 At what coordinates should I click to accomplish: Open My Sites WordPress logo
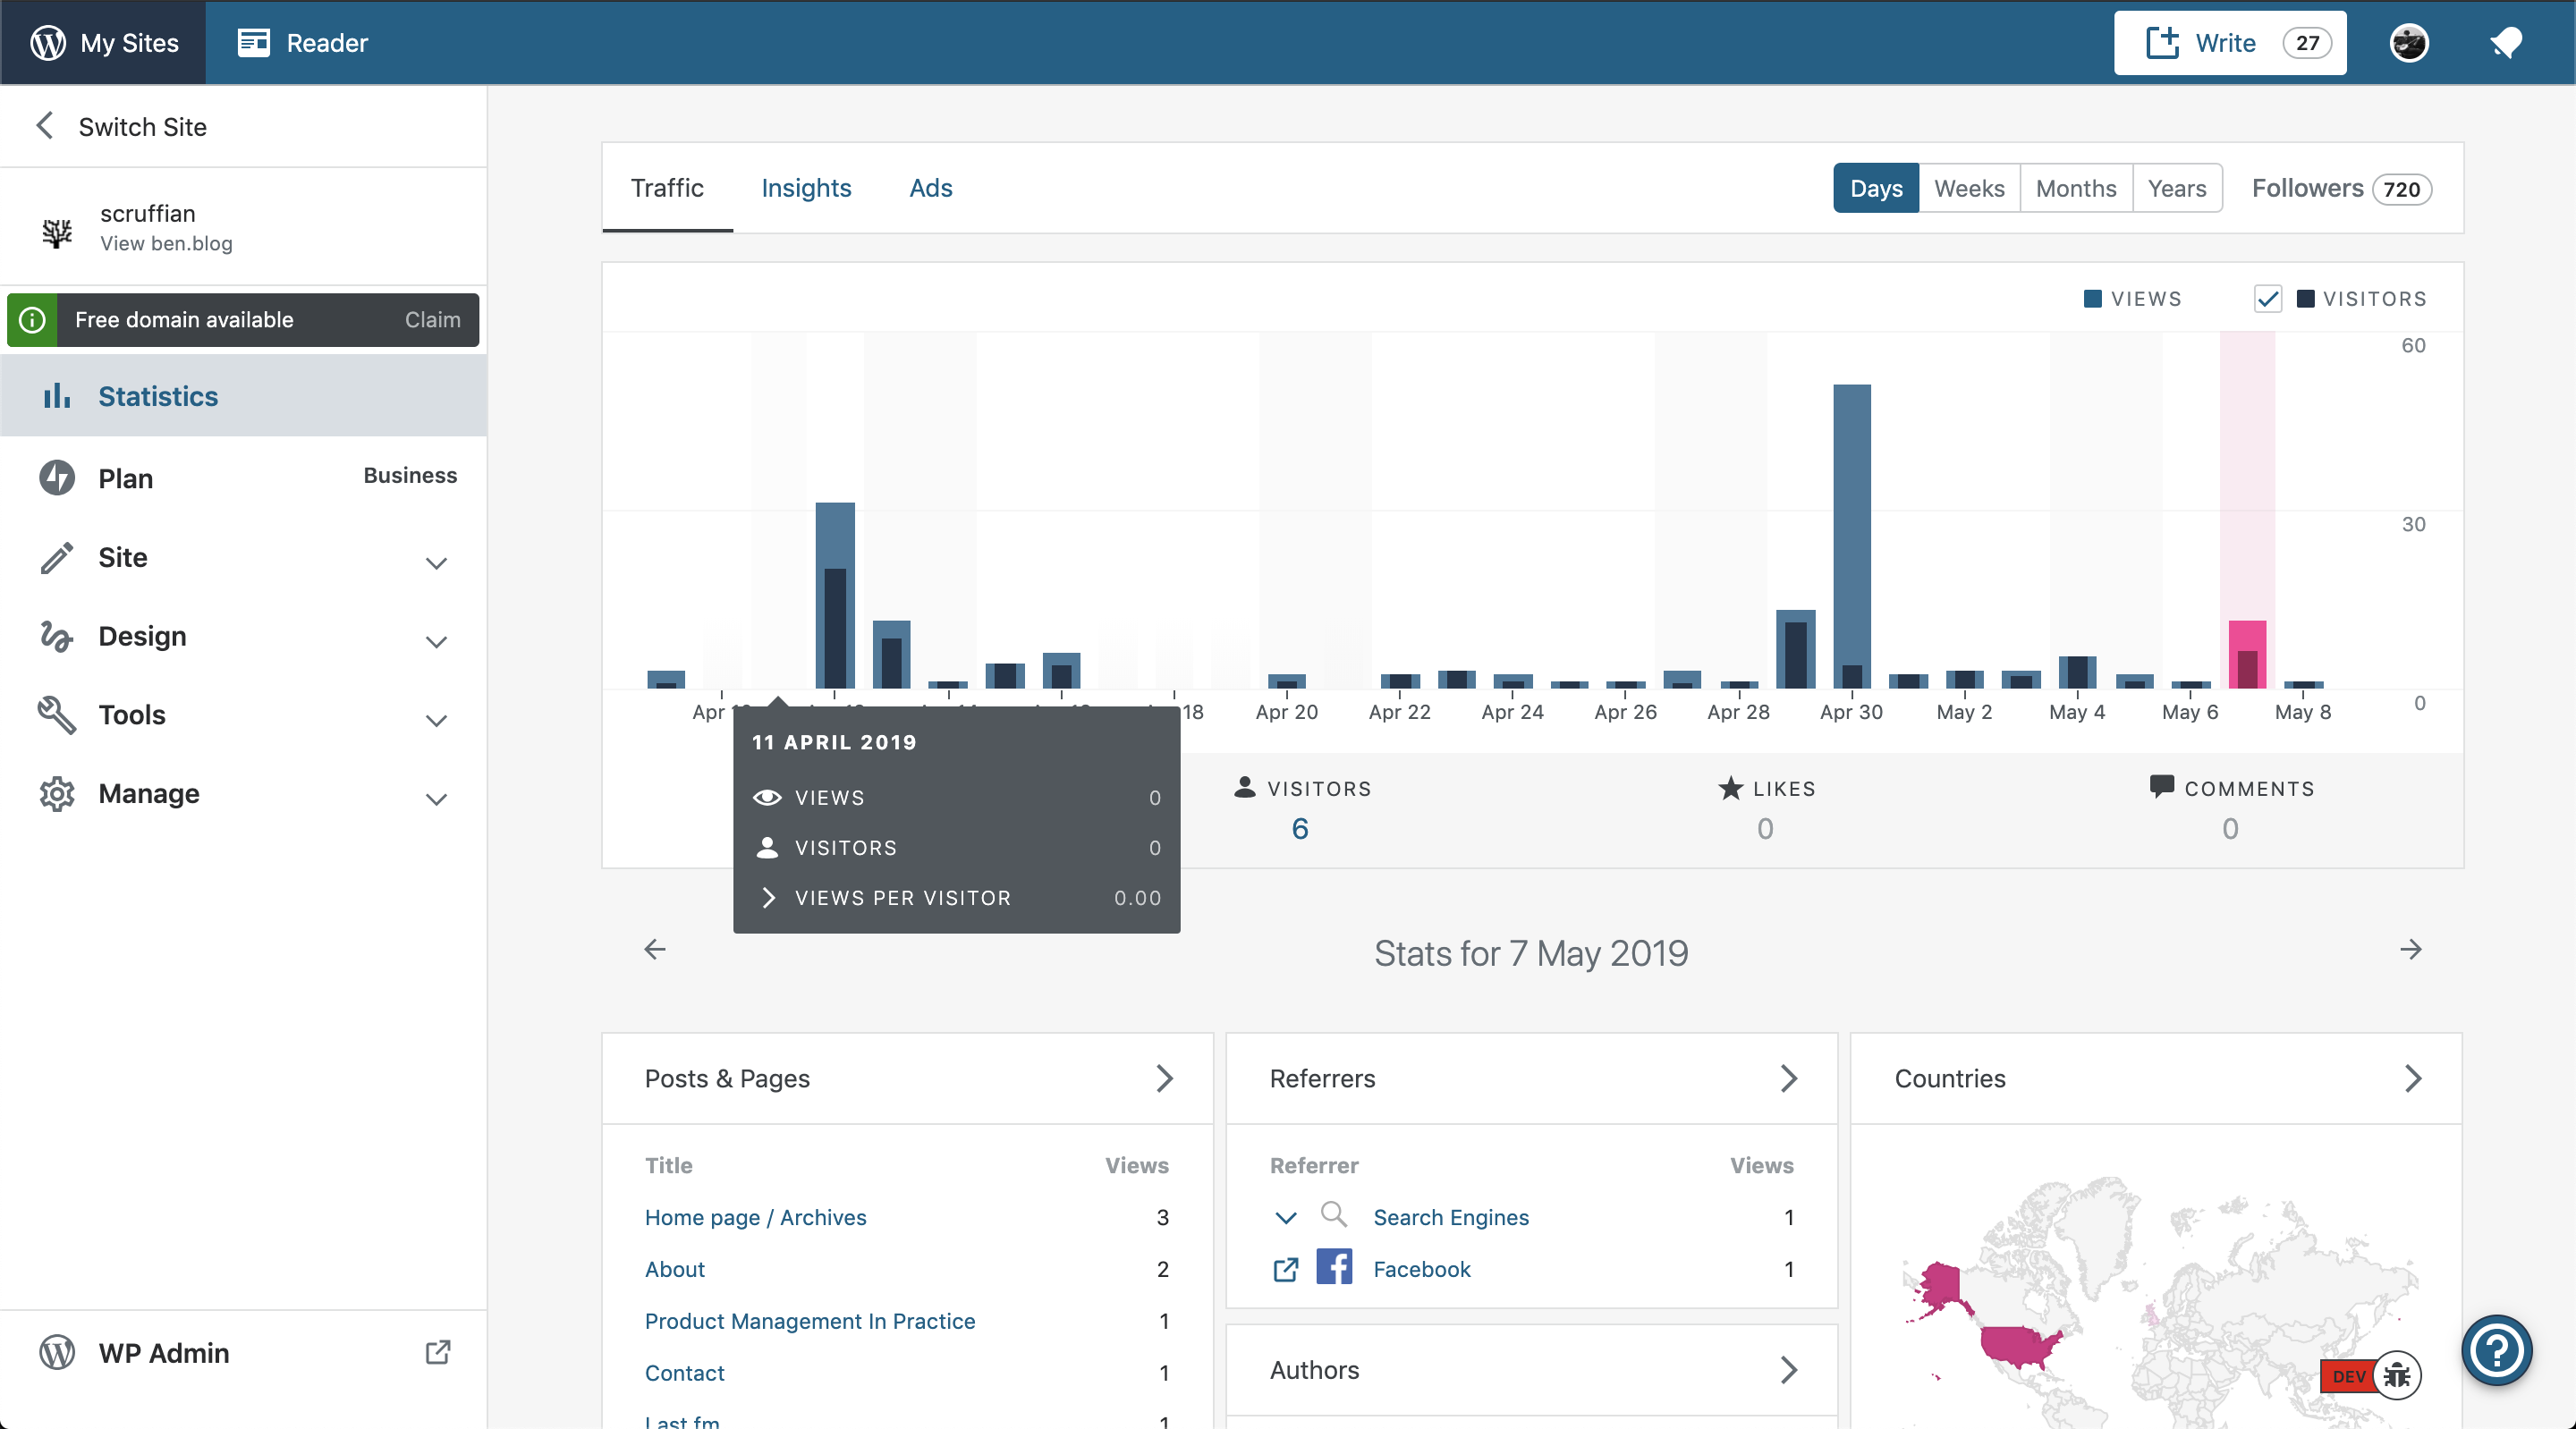click(48, 43)
